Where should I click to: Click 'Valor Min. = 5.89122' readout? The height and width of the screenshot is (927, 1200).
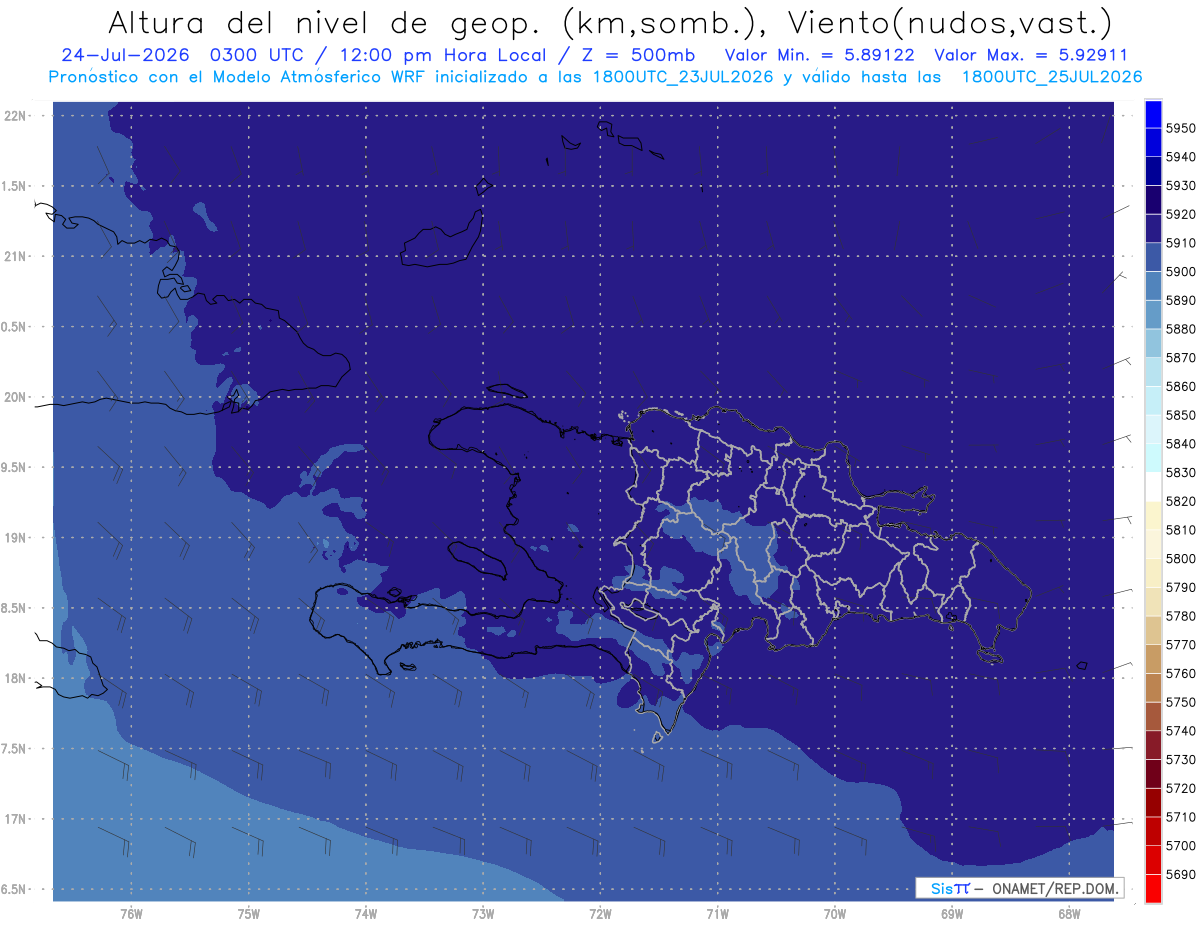pos(819,56)
